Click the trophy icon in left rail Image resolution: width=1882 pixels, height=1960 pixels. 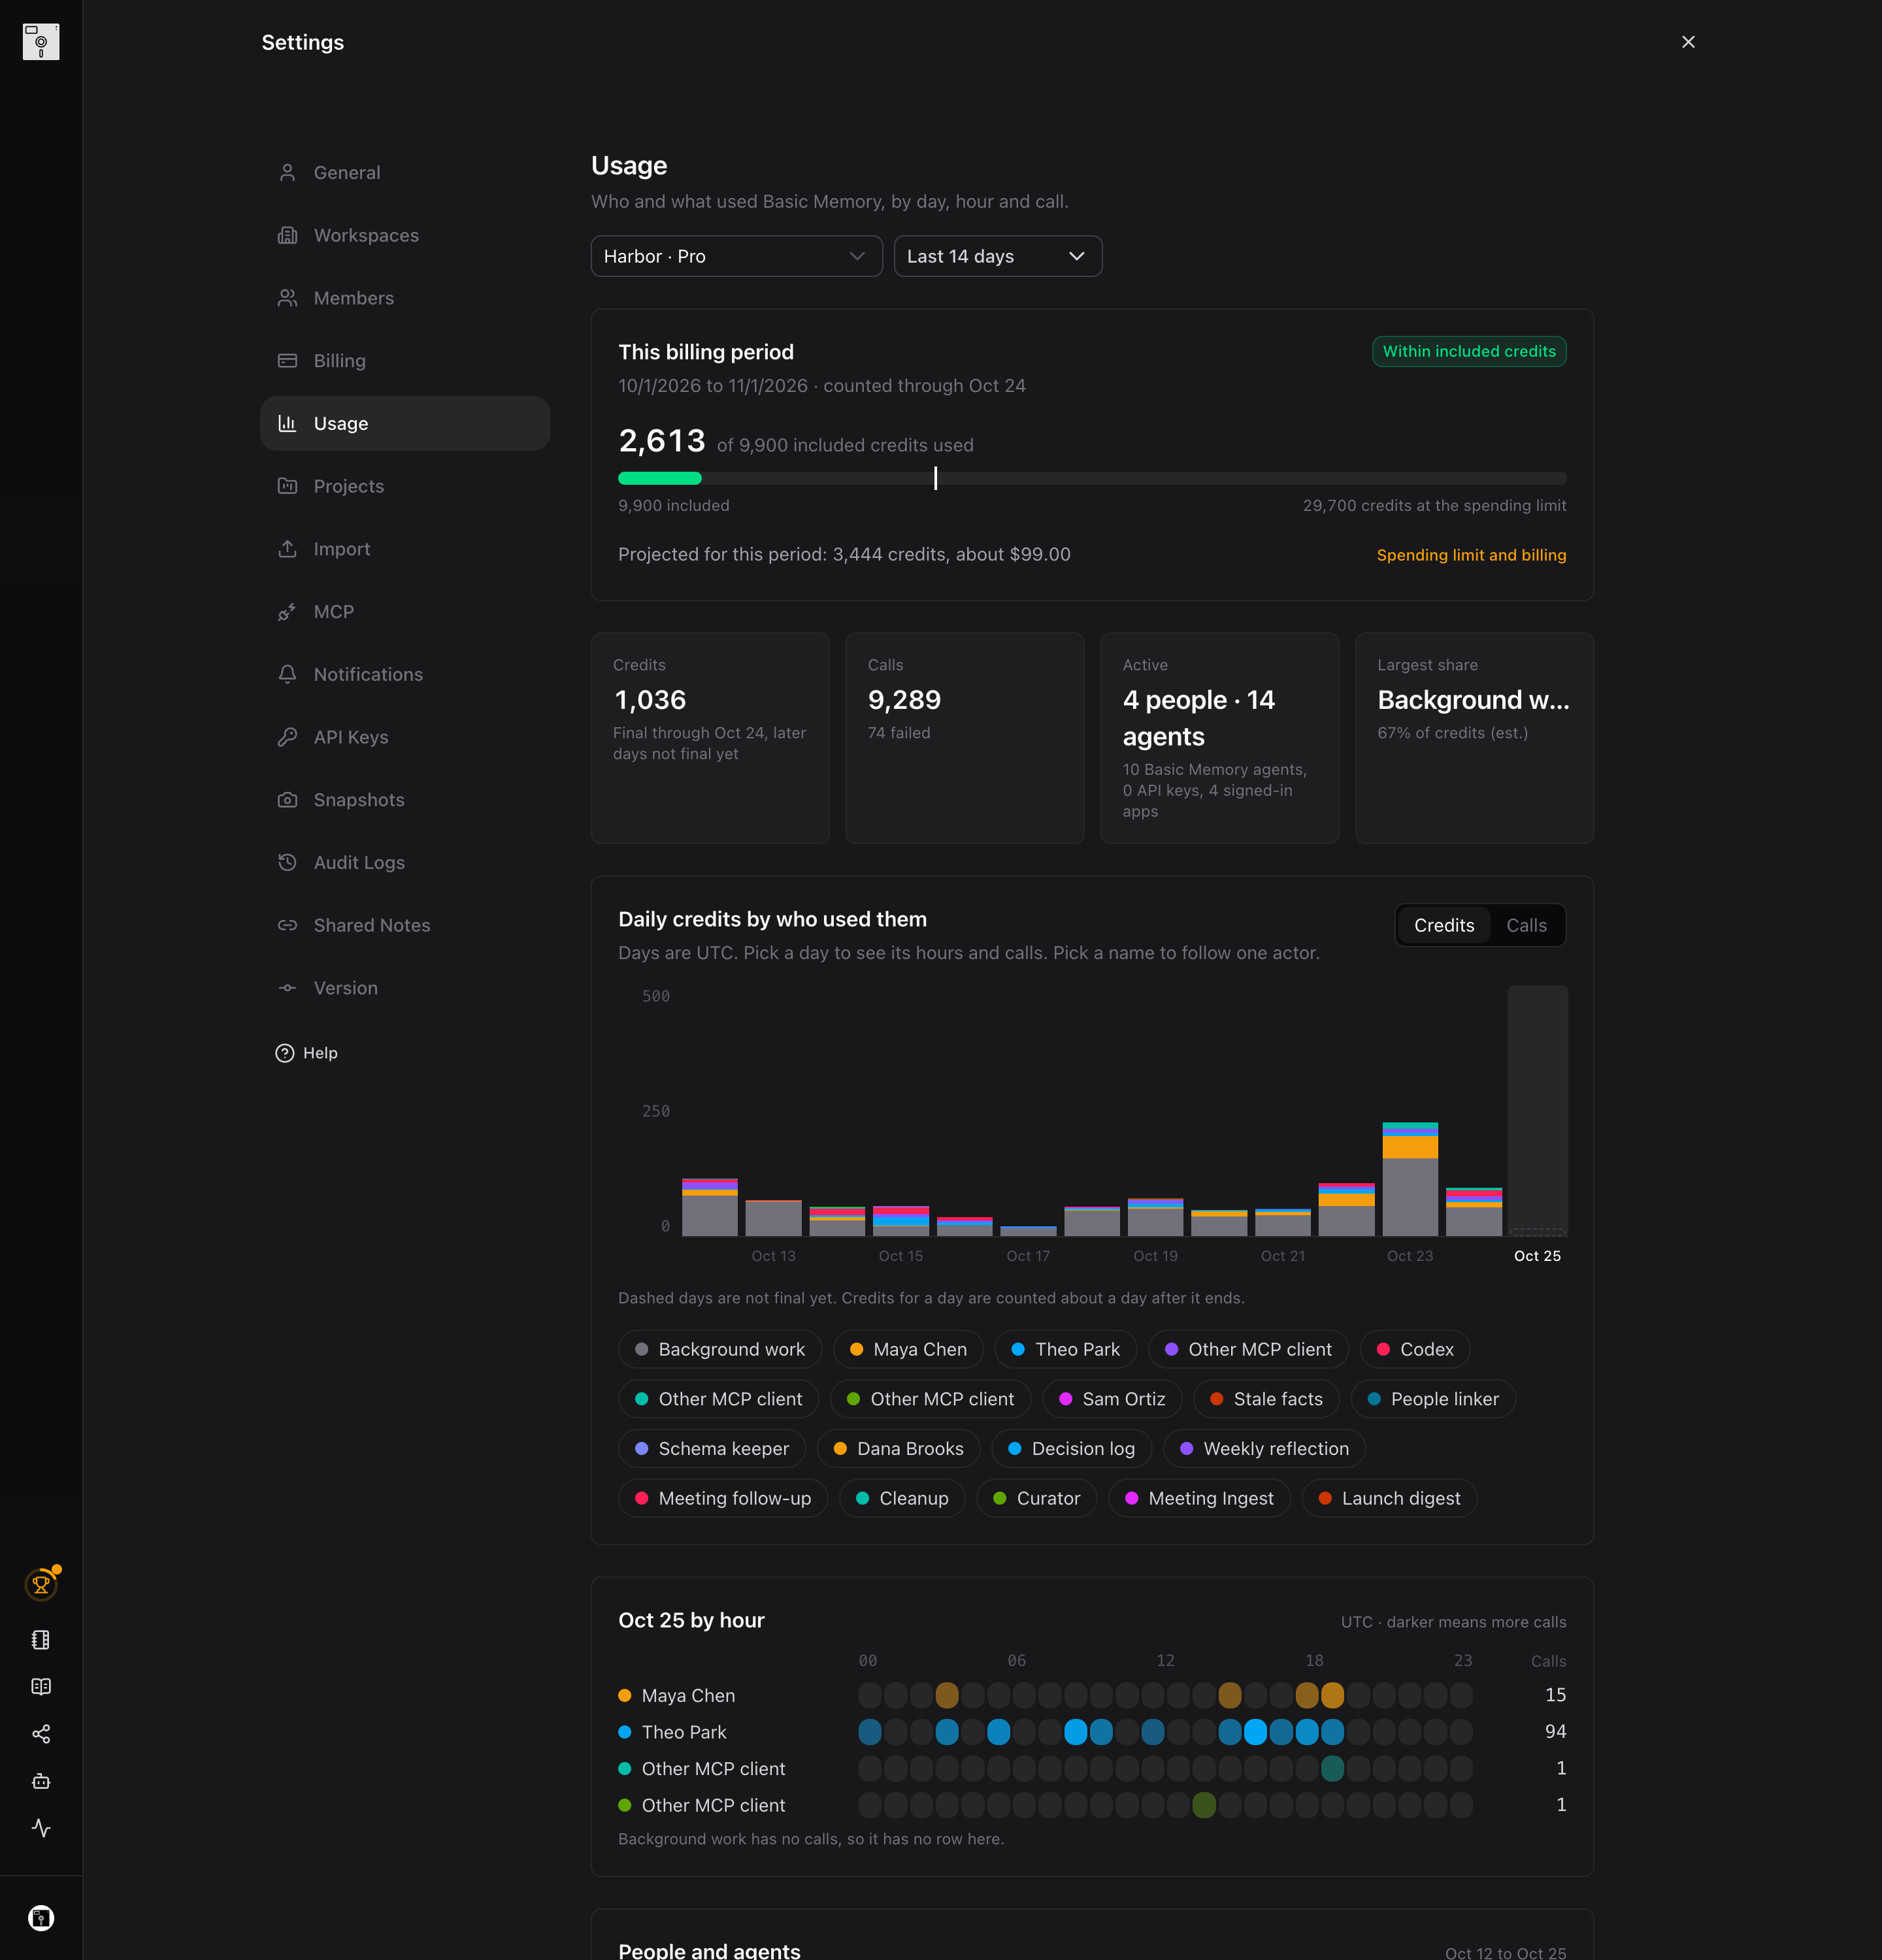pyautogui.click(x=41, y=1584)
